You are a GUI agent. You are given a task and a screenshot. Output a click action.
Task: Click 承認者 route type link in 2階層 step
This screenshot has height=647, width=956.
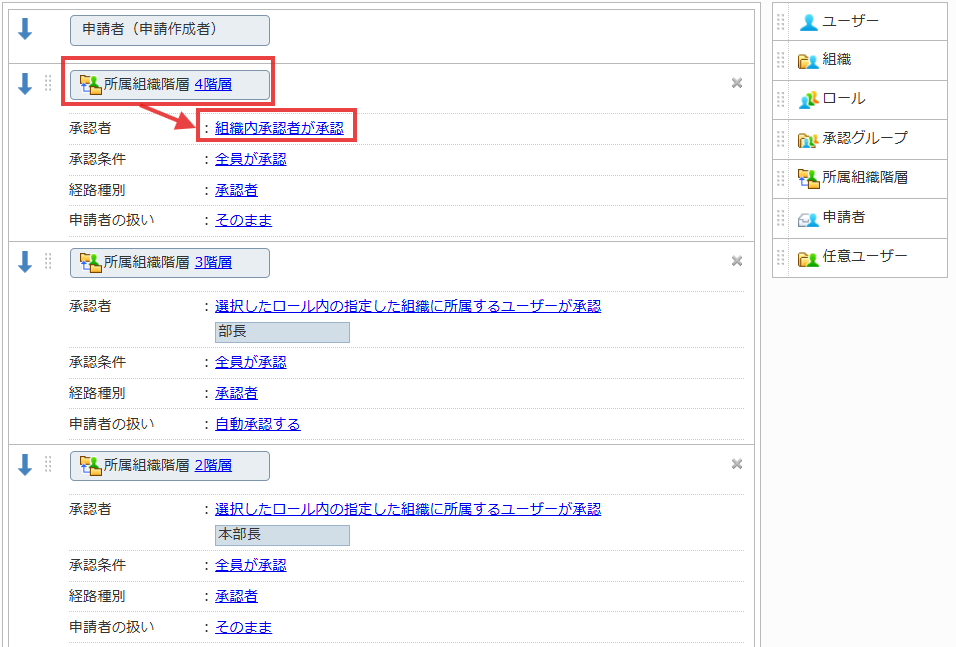click(236, 596)
